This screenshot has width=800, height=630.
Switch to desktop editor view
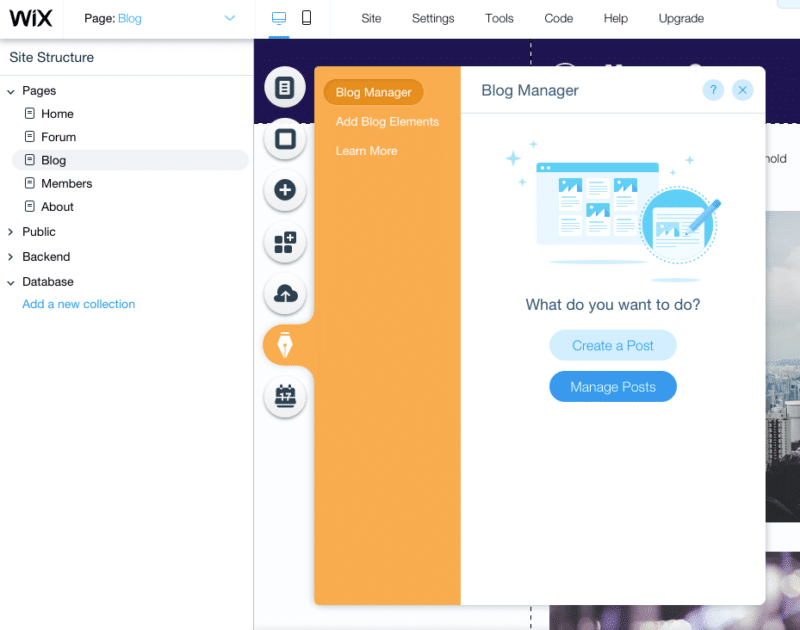coord(279,18)
